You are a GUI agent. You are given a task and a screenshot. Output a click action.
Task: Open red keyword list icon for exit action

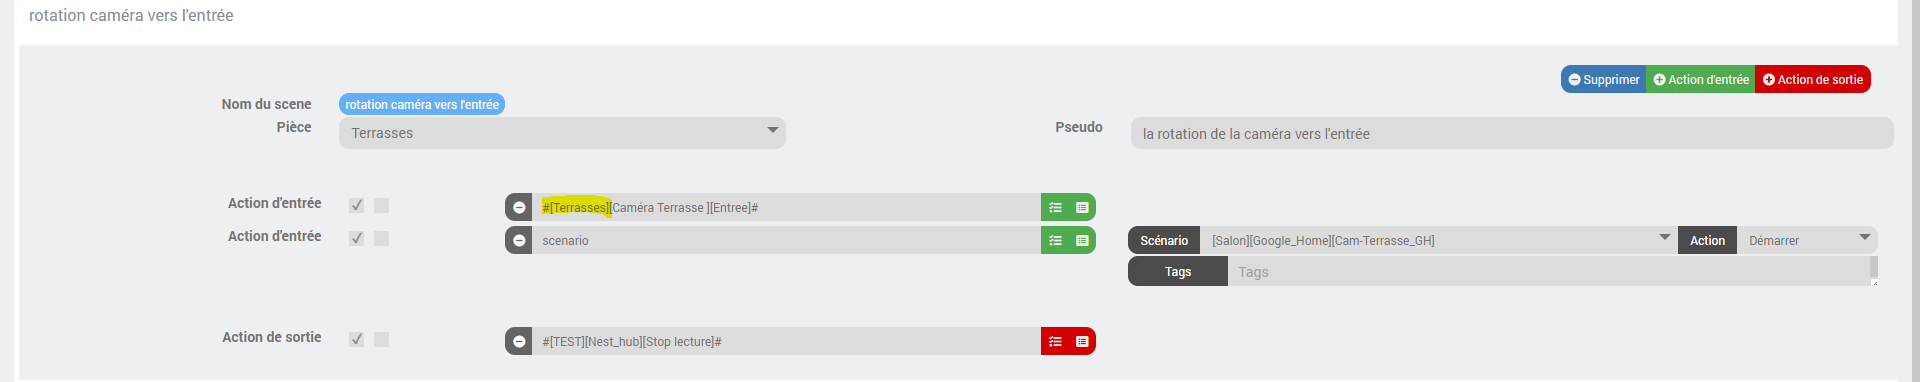coord(1055,341)
